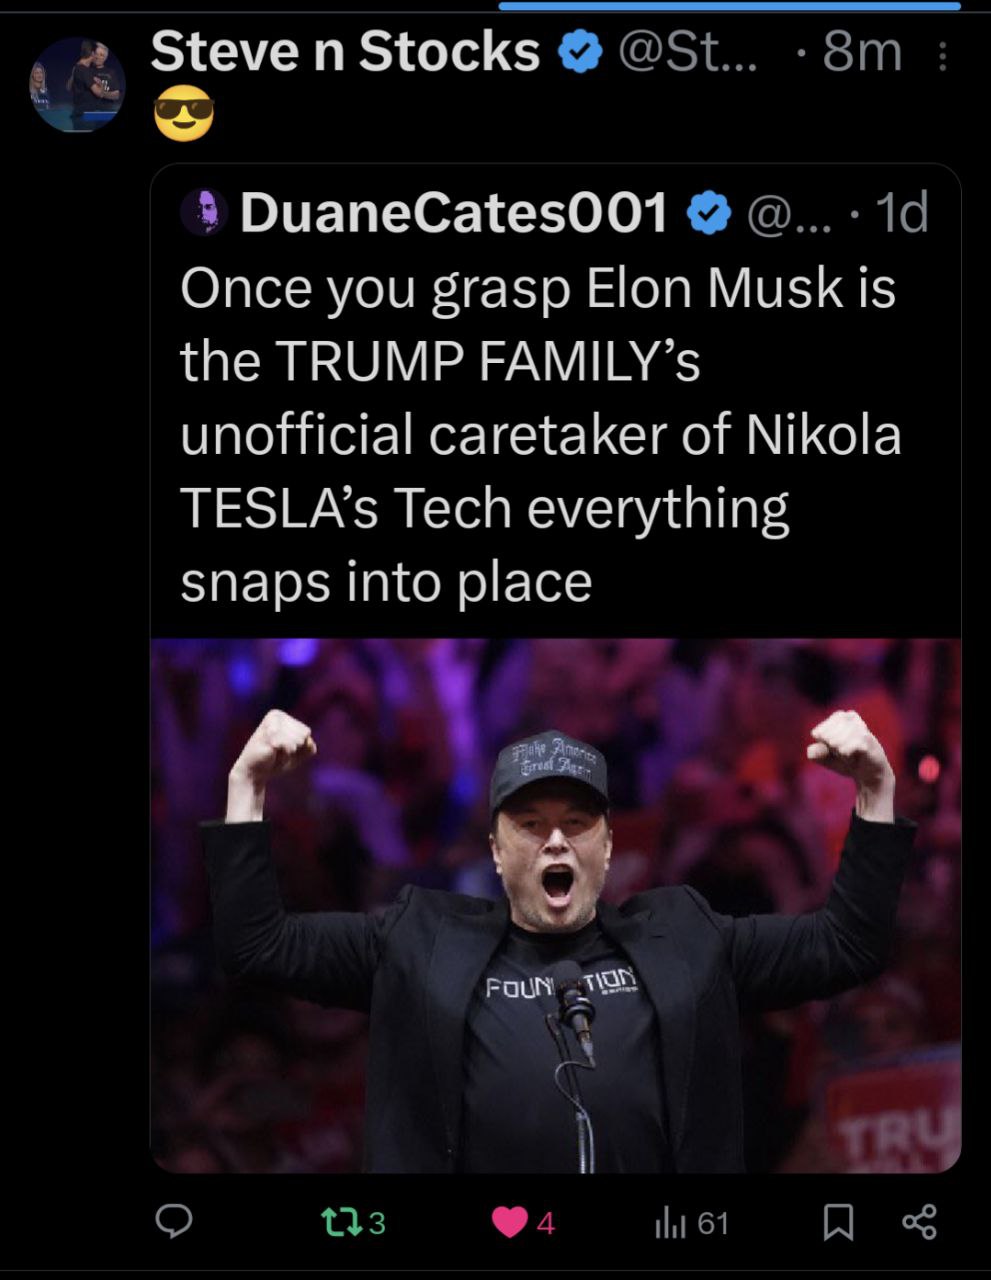Tap verified badge beside Steve n Stocks
Screen dimensions: 991x1280
pyautogui.click(x=579, y=52)
